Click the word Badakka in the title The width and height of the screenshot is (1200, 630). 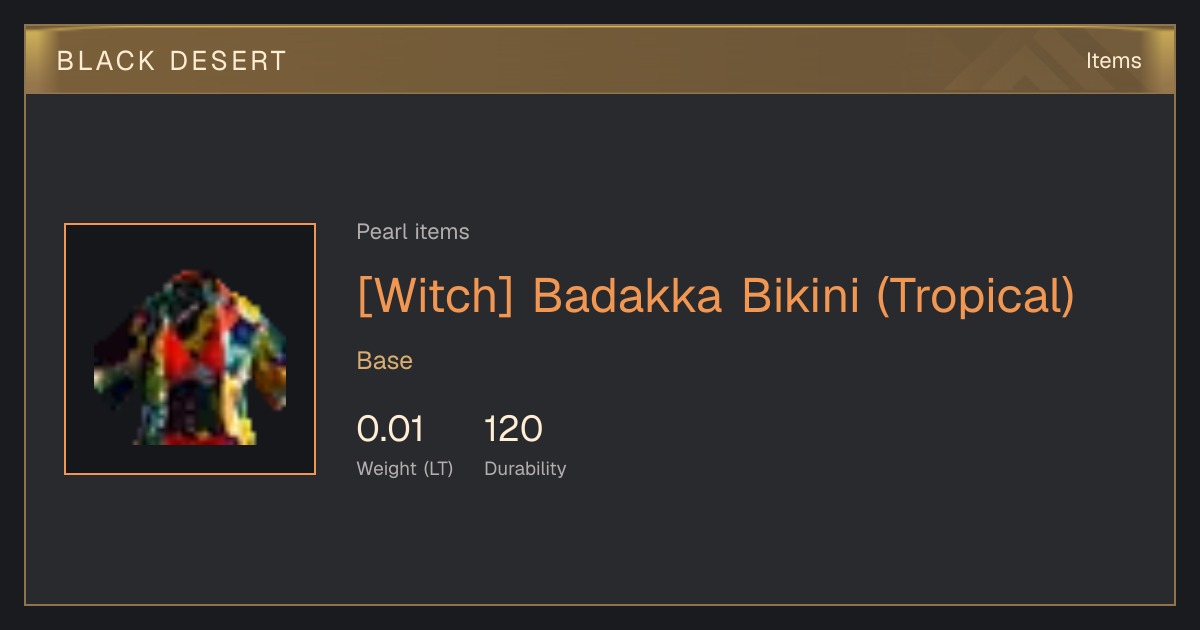point(627,295)
